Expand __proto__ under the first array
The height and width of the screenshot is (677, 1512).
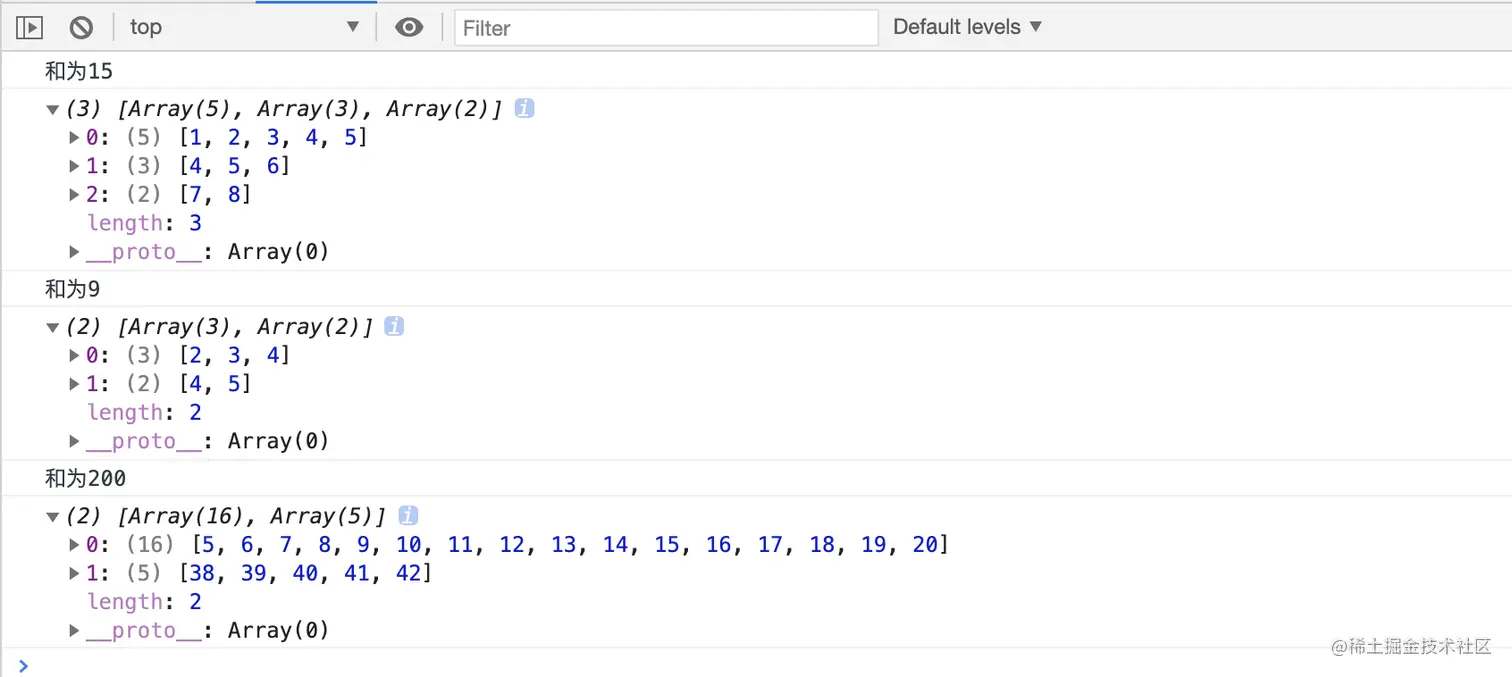coord(74,252)
